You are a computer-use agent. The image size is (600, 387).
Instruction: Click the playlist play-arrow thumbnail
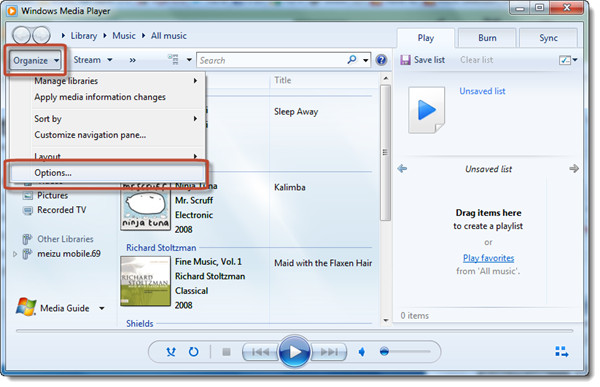click(426, 110)
